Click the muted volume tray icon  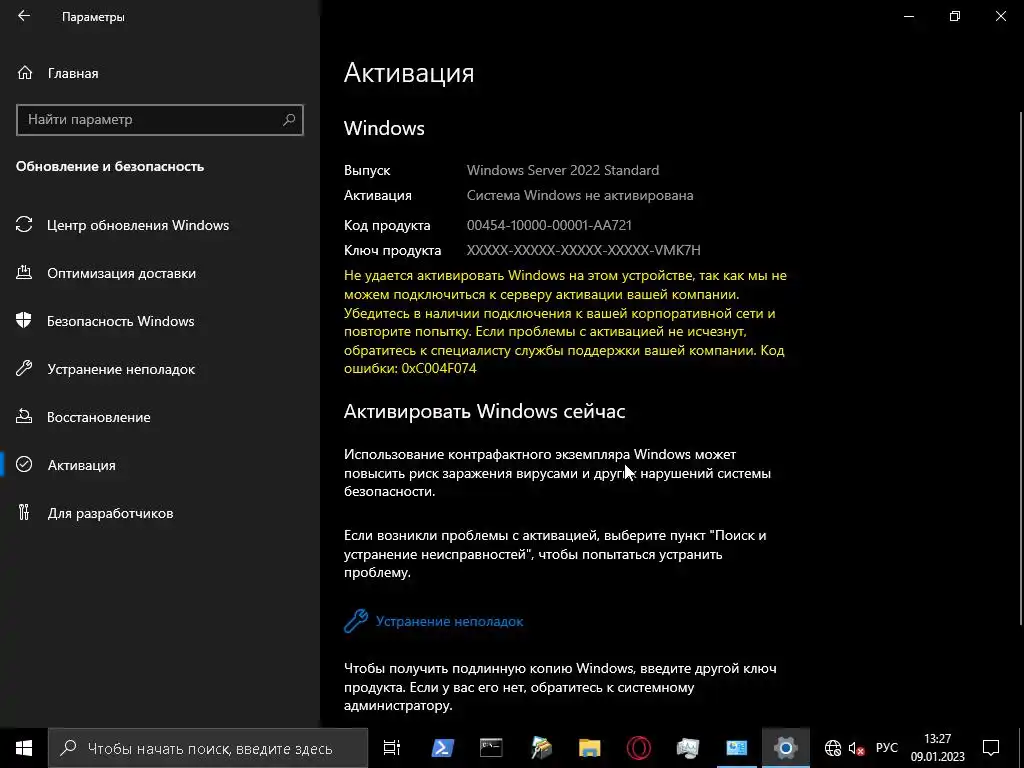856,748
